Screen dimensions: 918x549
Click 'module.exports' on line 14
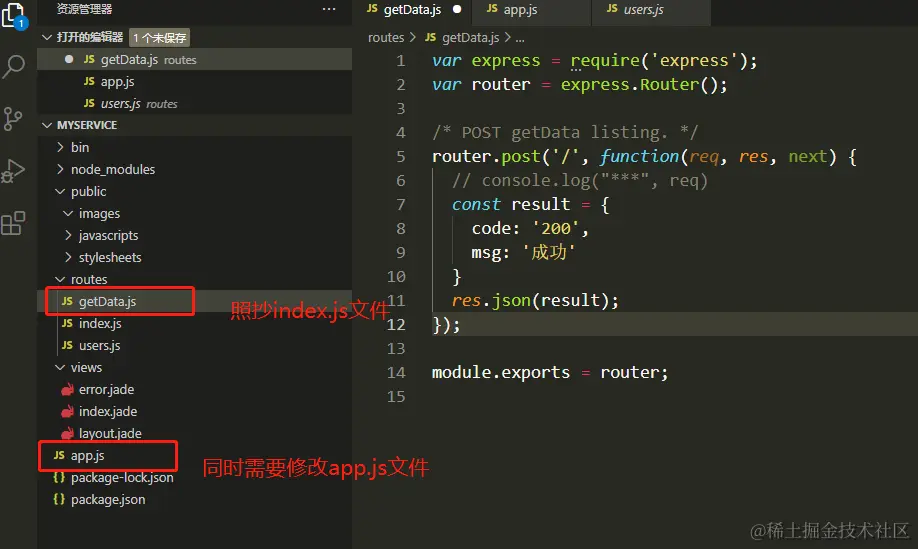pyautogui.click(x=501, y=372)
